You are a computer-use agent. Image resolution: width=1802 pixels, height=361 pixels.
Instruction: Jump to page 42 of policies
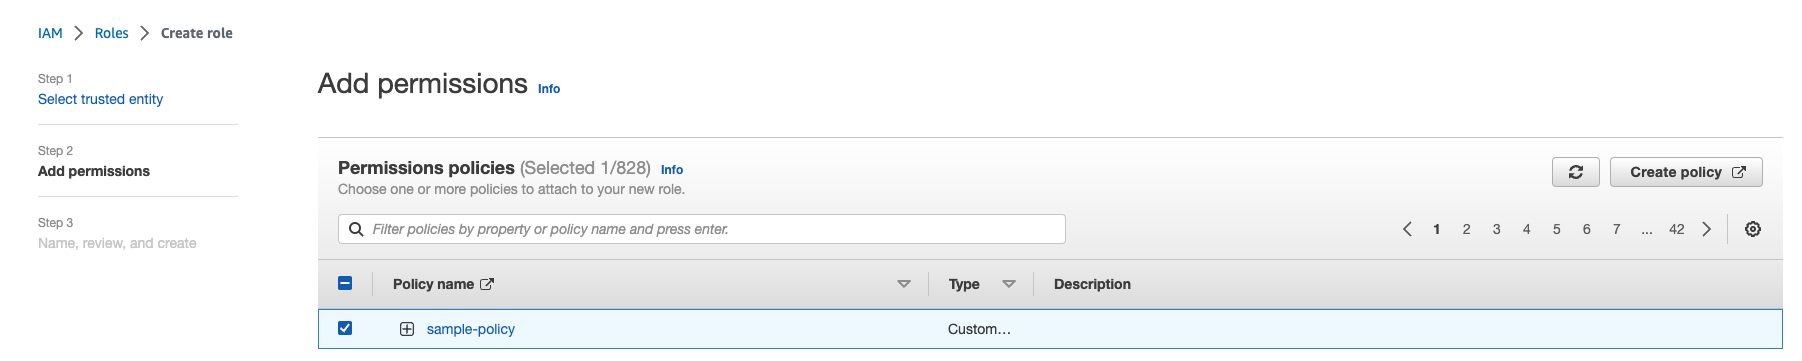1676,229
